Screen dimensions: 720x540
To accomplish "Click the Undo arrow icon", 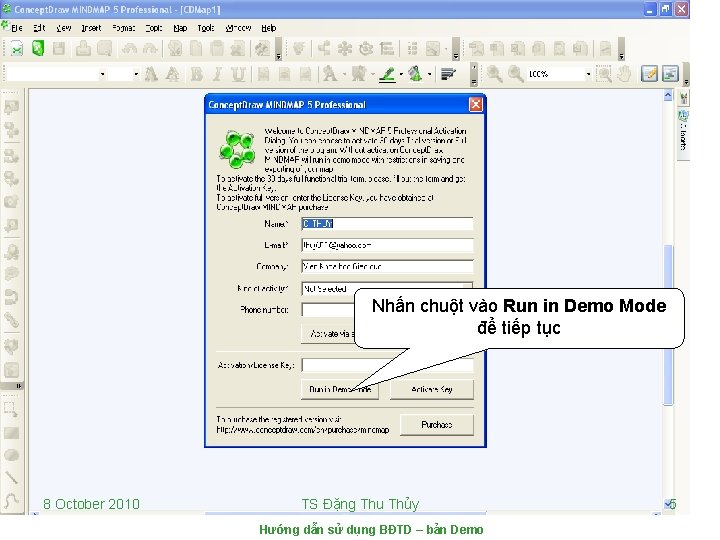I will pyautogui.click(x=129, y=48).
